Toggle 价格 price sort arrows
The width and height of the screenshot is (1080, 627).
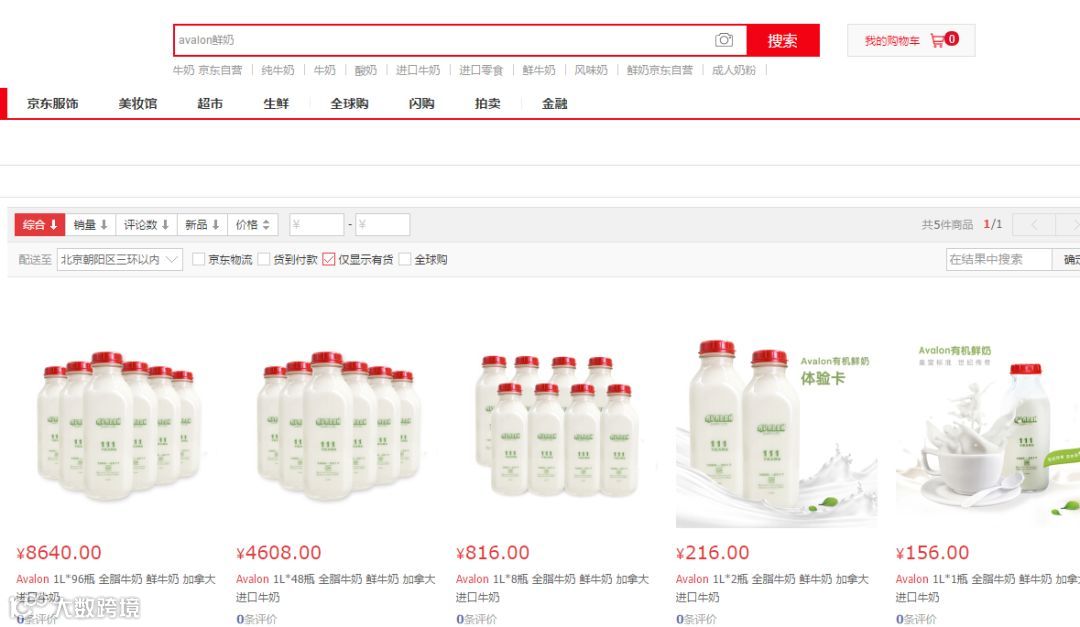tap(252, 225)
